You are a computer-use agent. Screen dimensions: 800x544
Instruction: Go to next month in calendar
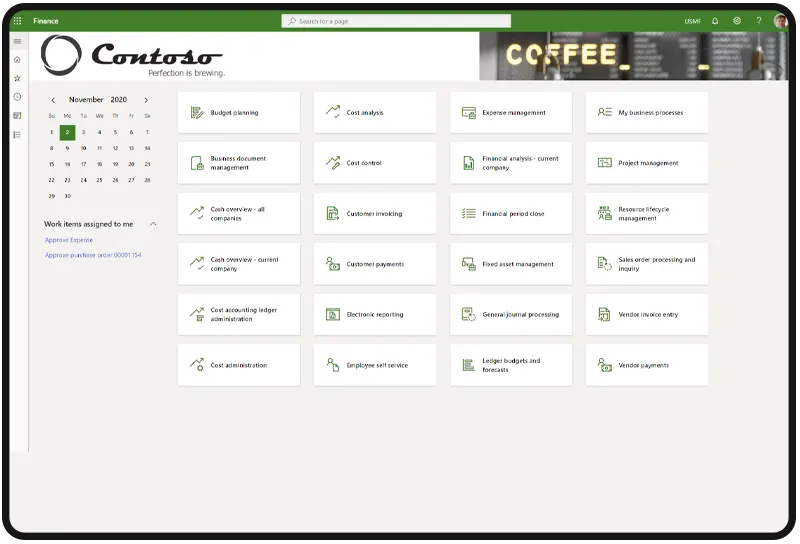146,100
